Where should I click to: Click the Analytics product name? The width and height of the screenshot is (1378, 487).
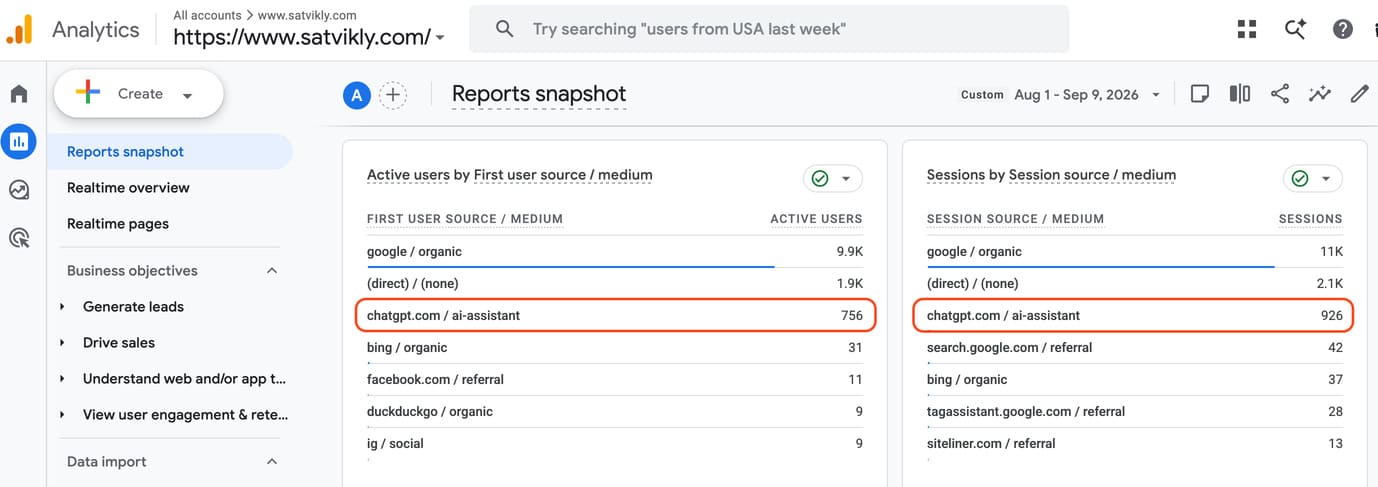pos(96,29)
